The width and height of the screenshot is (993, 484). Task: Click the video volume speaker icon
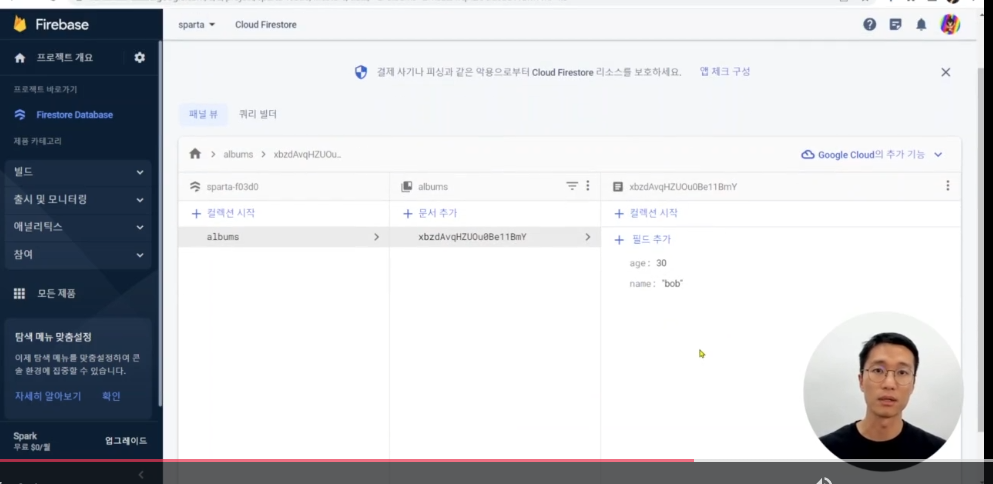click(824, 480)
